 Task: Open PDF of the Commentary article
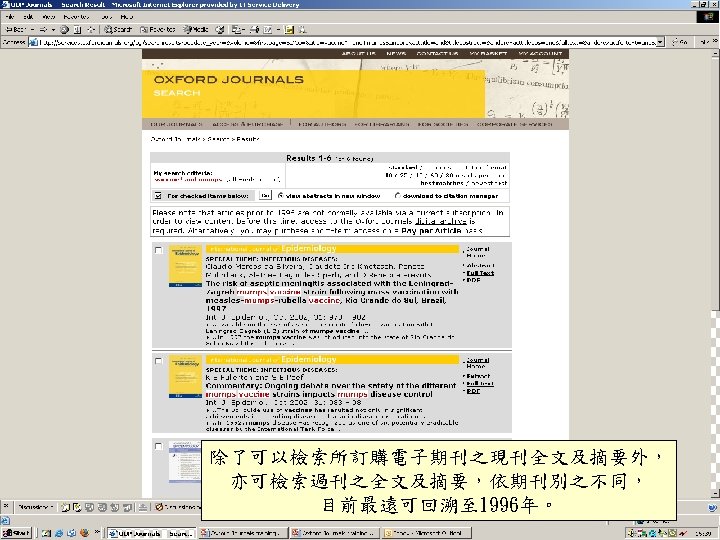[473, 391]
